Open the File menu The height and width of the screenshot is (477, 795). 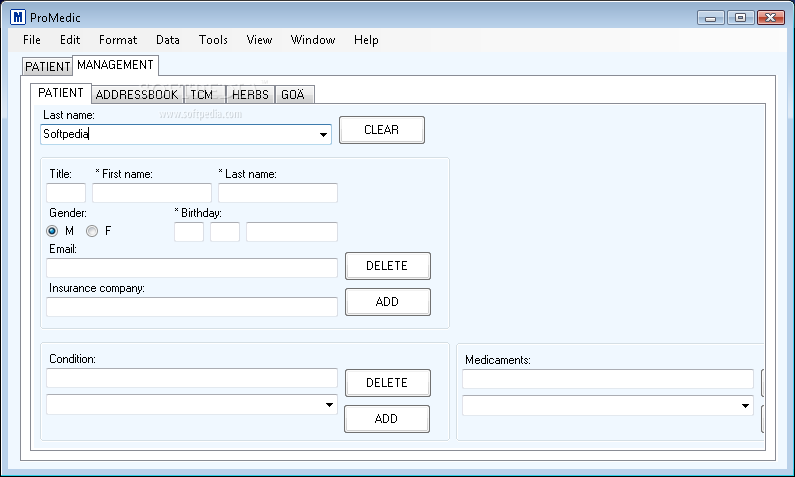pos(31,40)
